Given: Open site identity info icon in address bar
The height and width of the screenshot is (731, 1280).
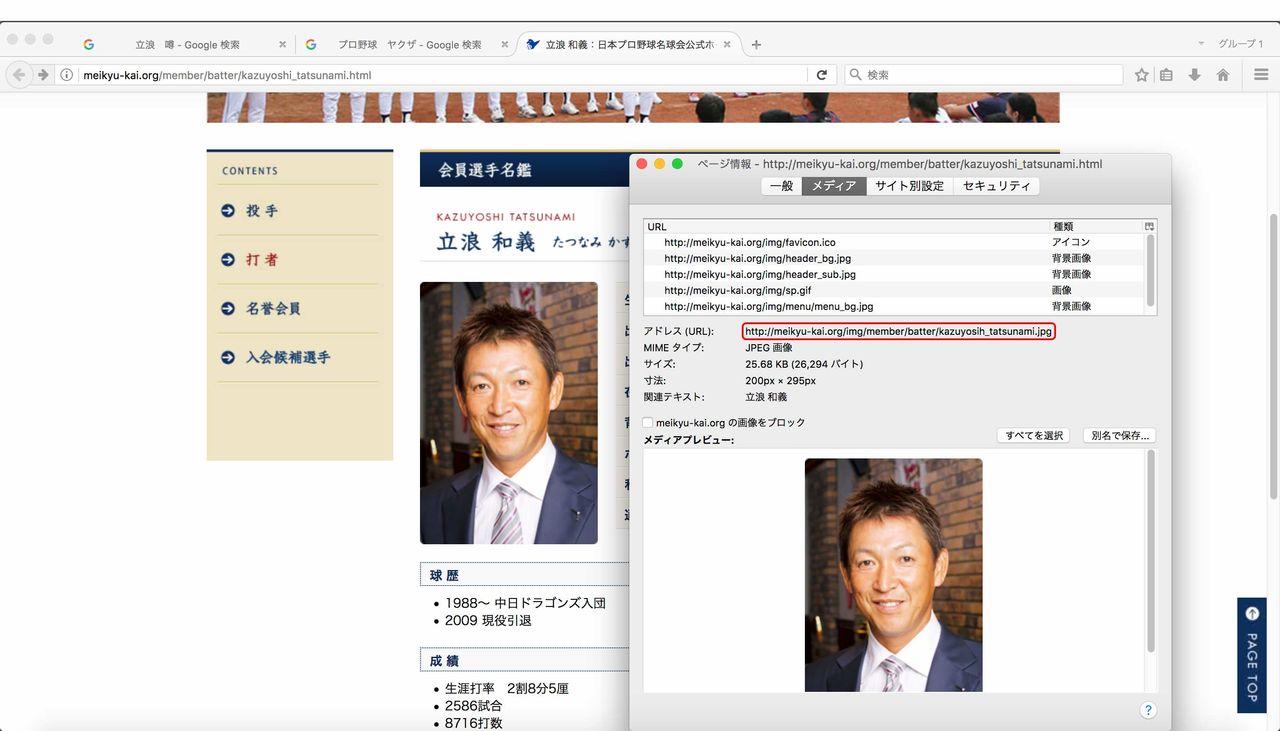Looking at the screenshot, I should pos(67,75).
